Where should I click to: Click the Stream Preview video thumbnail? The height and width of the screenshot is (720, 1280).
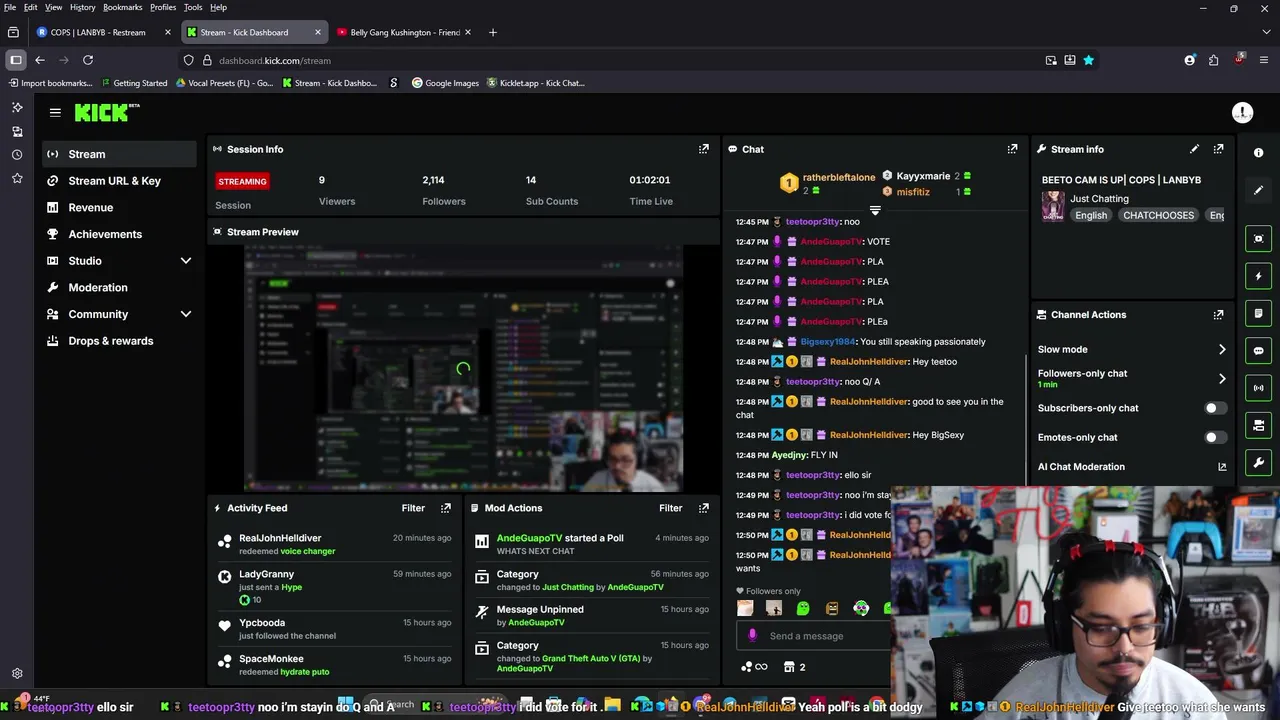pos(463,369)
